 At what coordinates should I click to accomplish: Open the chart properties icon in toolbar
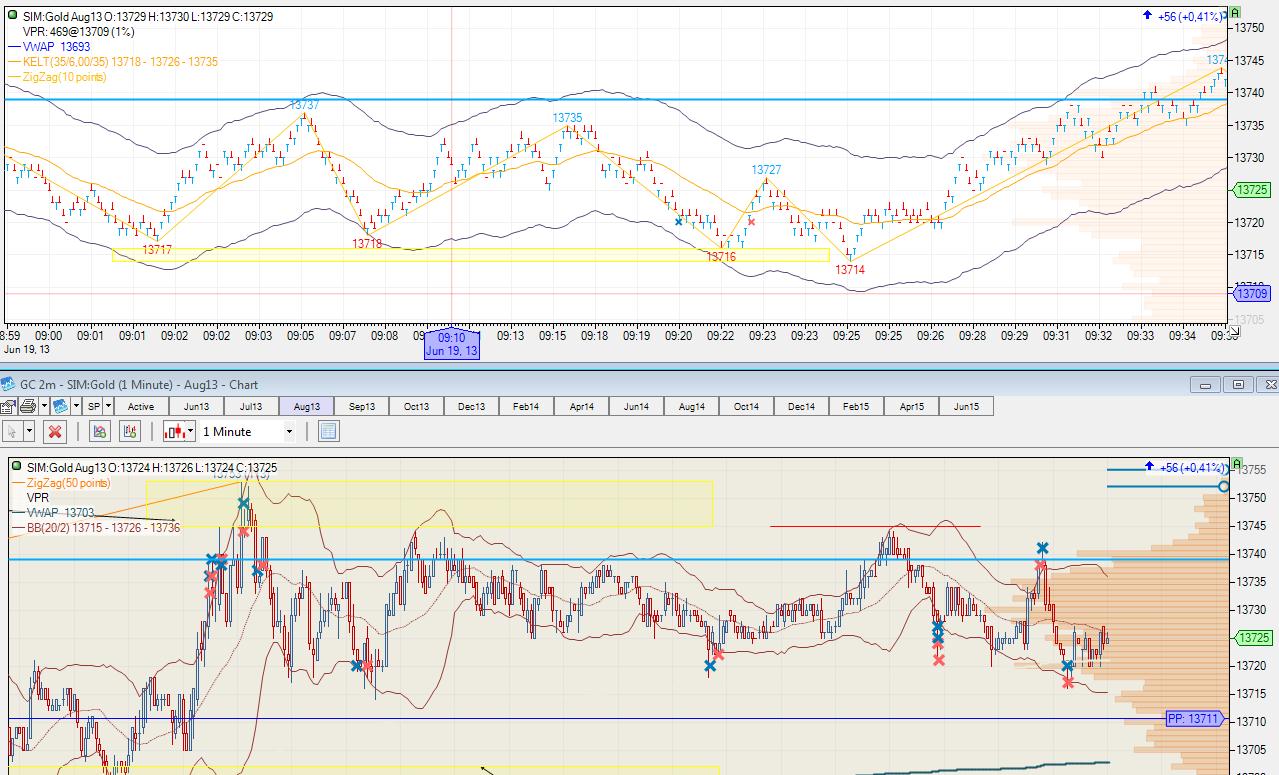[8, 406]
